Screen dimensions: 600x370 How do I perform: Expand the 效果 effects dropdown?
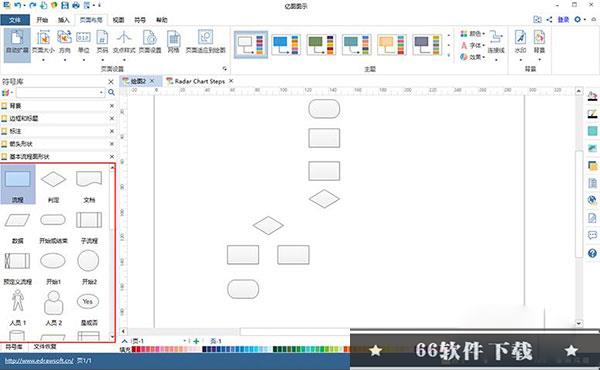point(472,57)
